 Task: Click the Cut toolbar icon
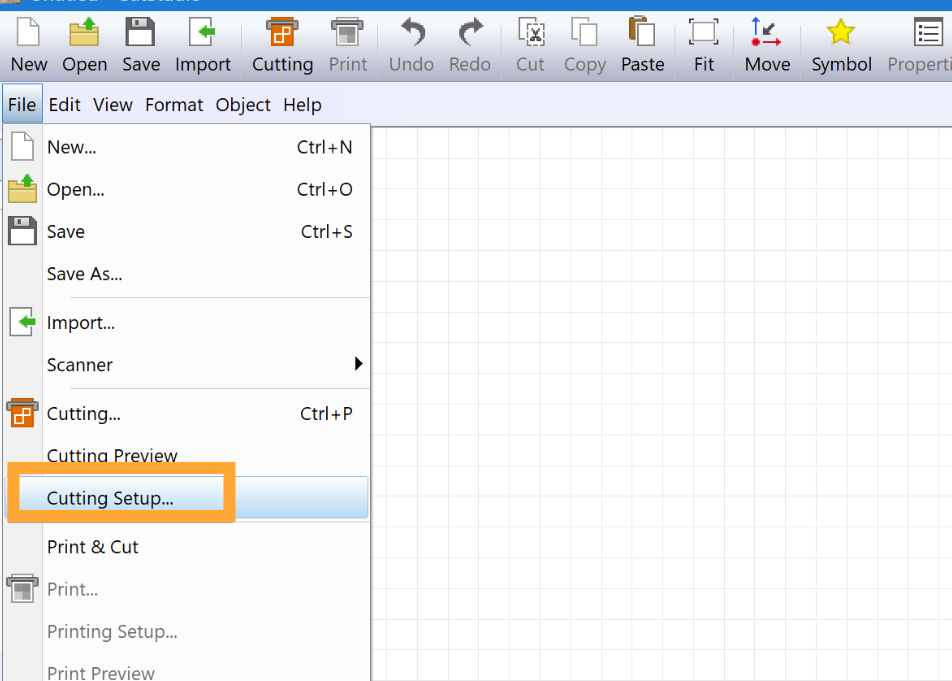531,33
